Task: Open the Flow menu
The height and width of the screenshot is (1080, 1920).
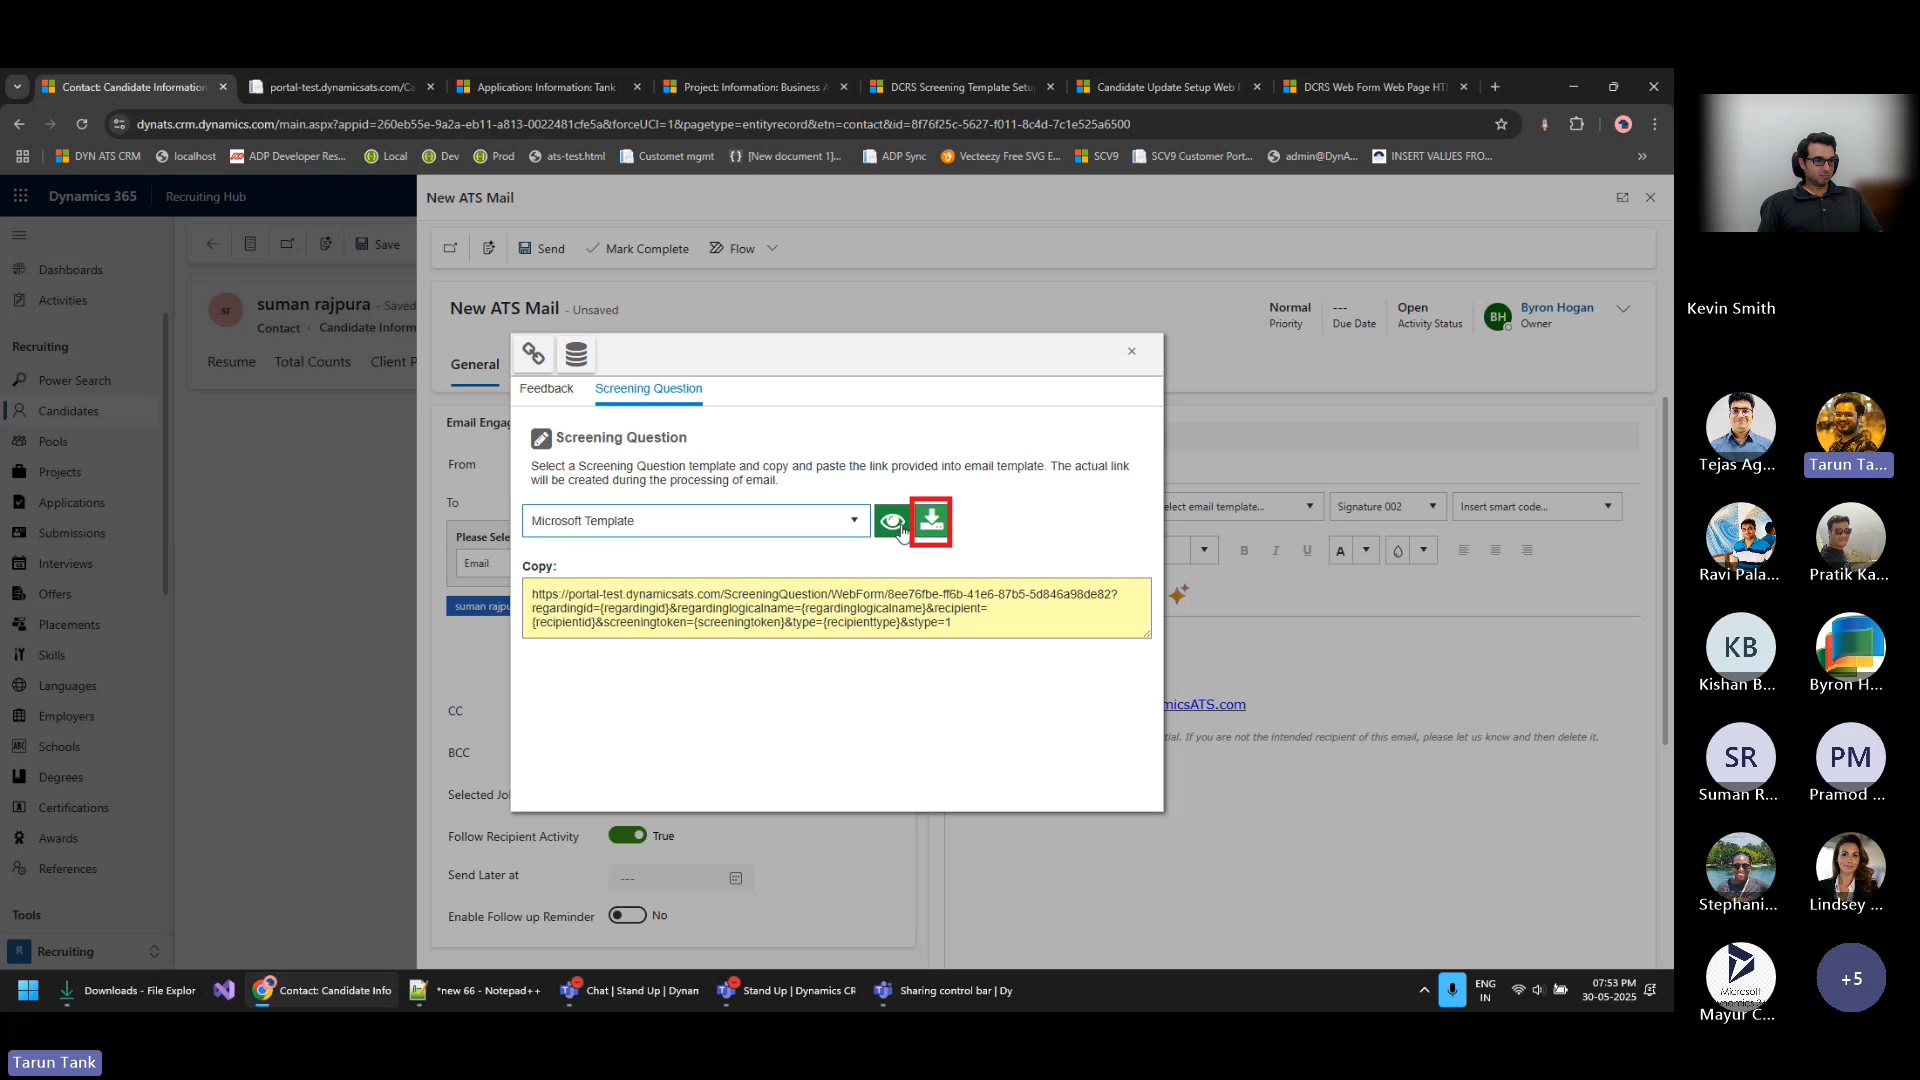Action: point(742,249)
